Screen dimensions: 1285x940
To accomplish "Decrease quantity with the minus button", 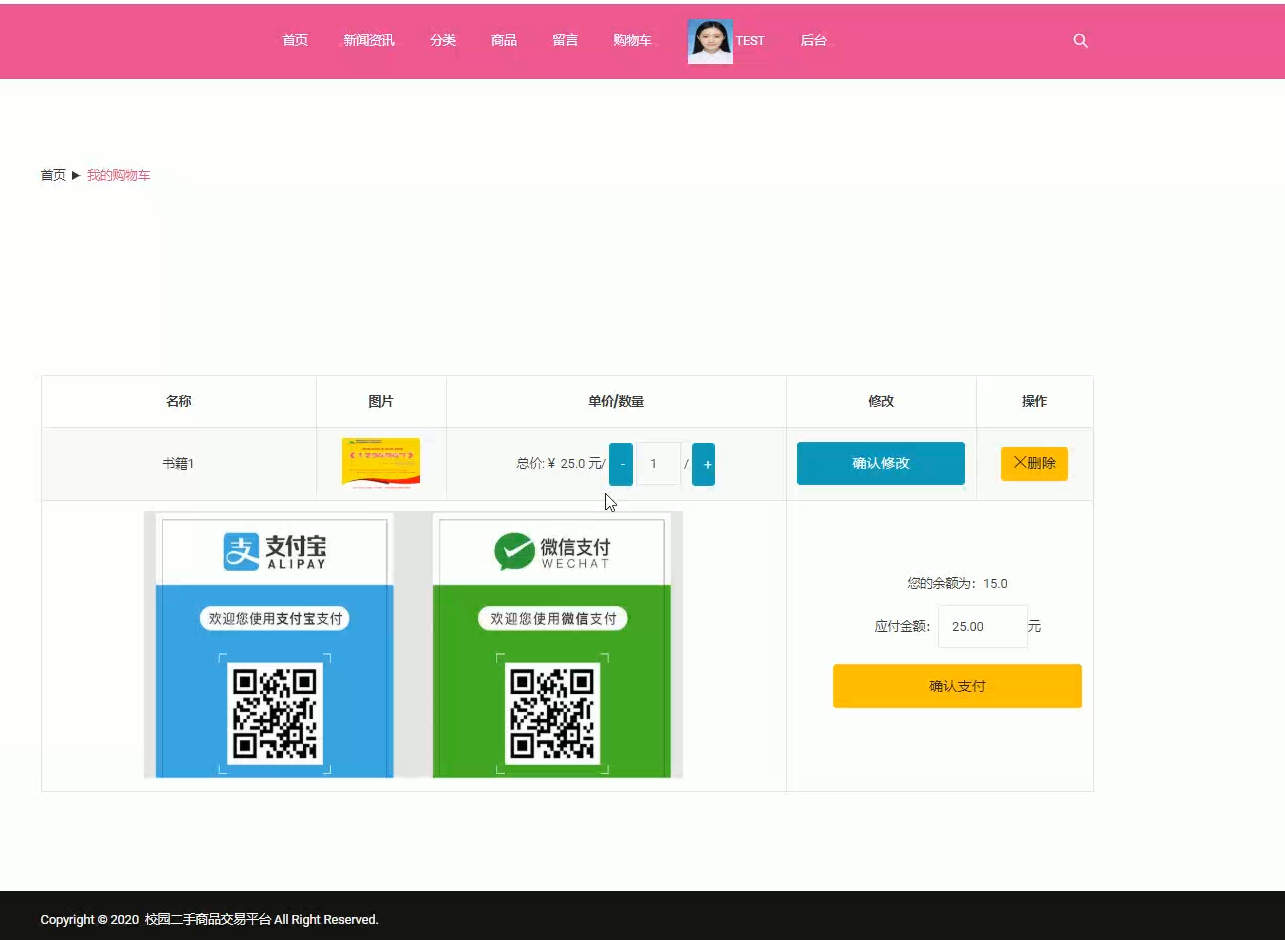I will pos(621,464).
